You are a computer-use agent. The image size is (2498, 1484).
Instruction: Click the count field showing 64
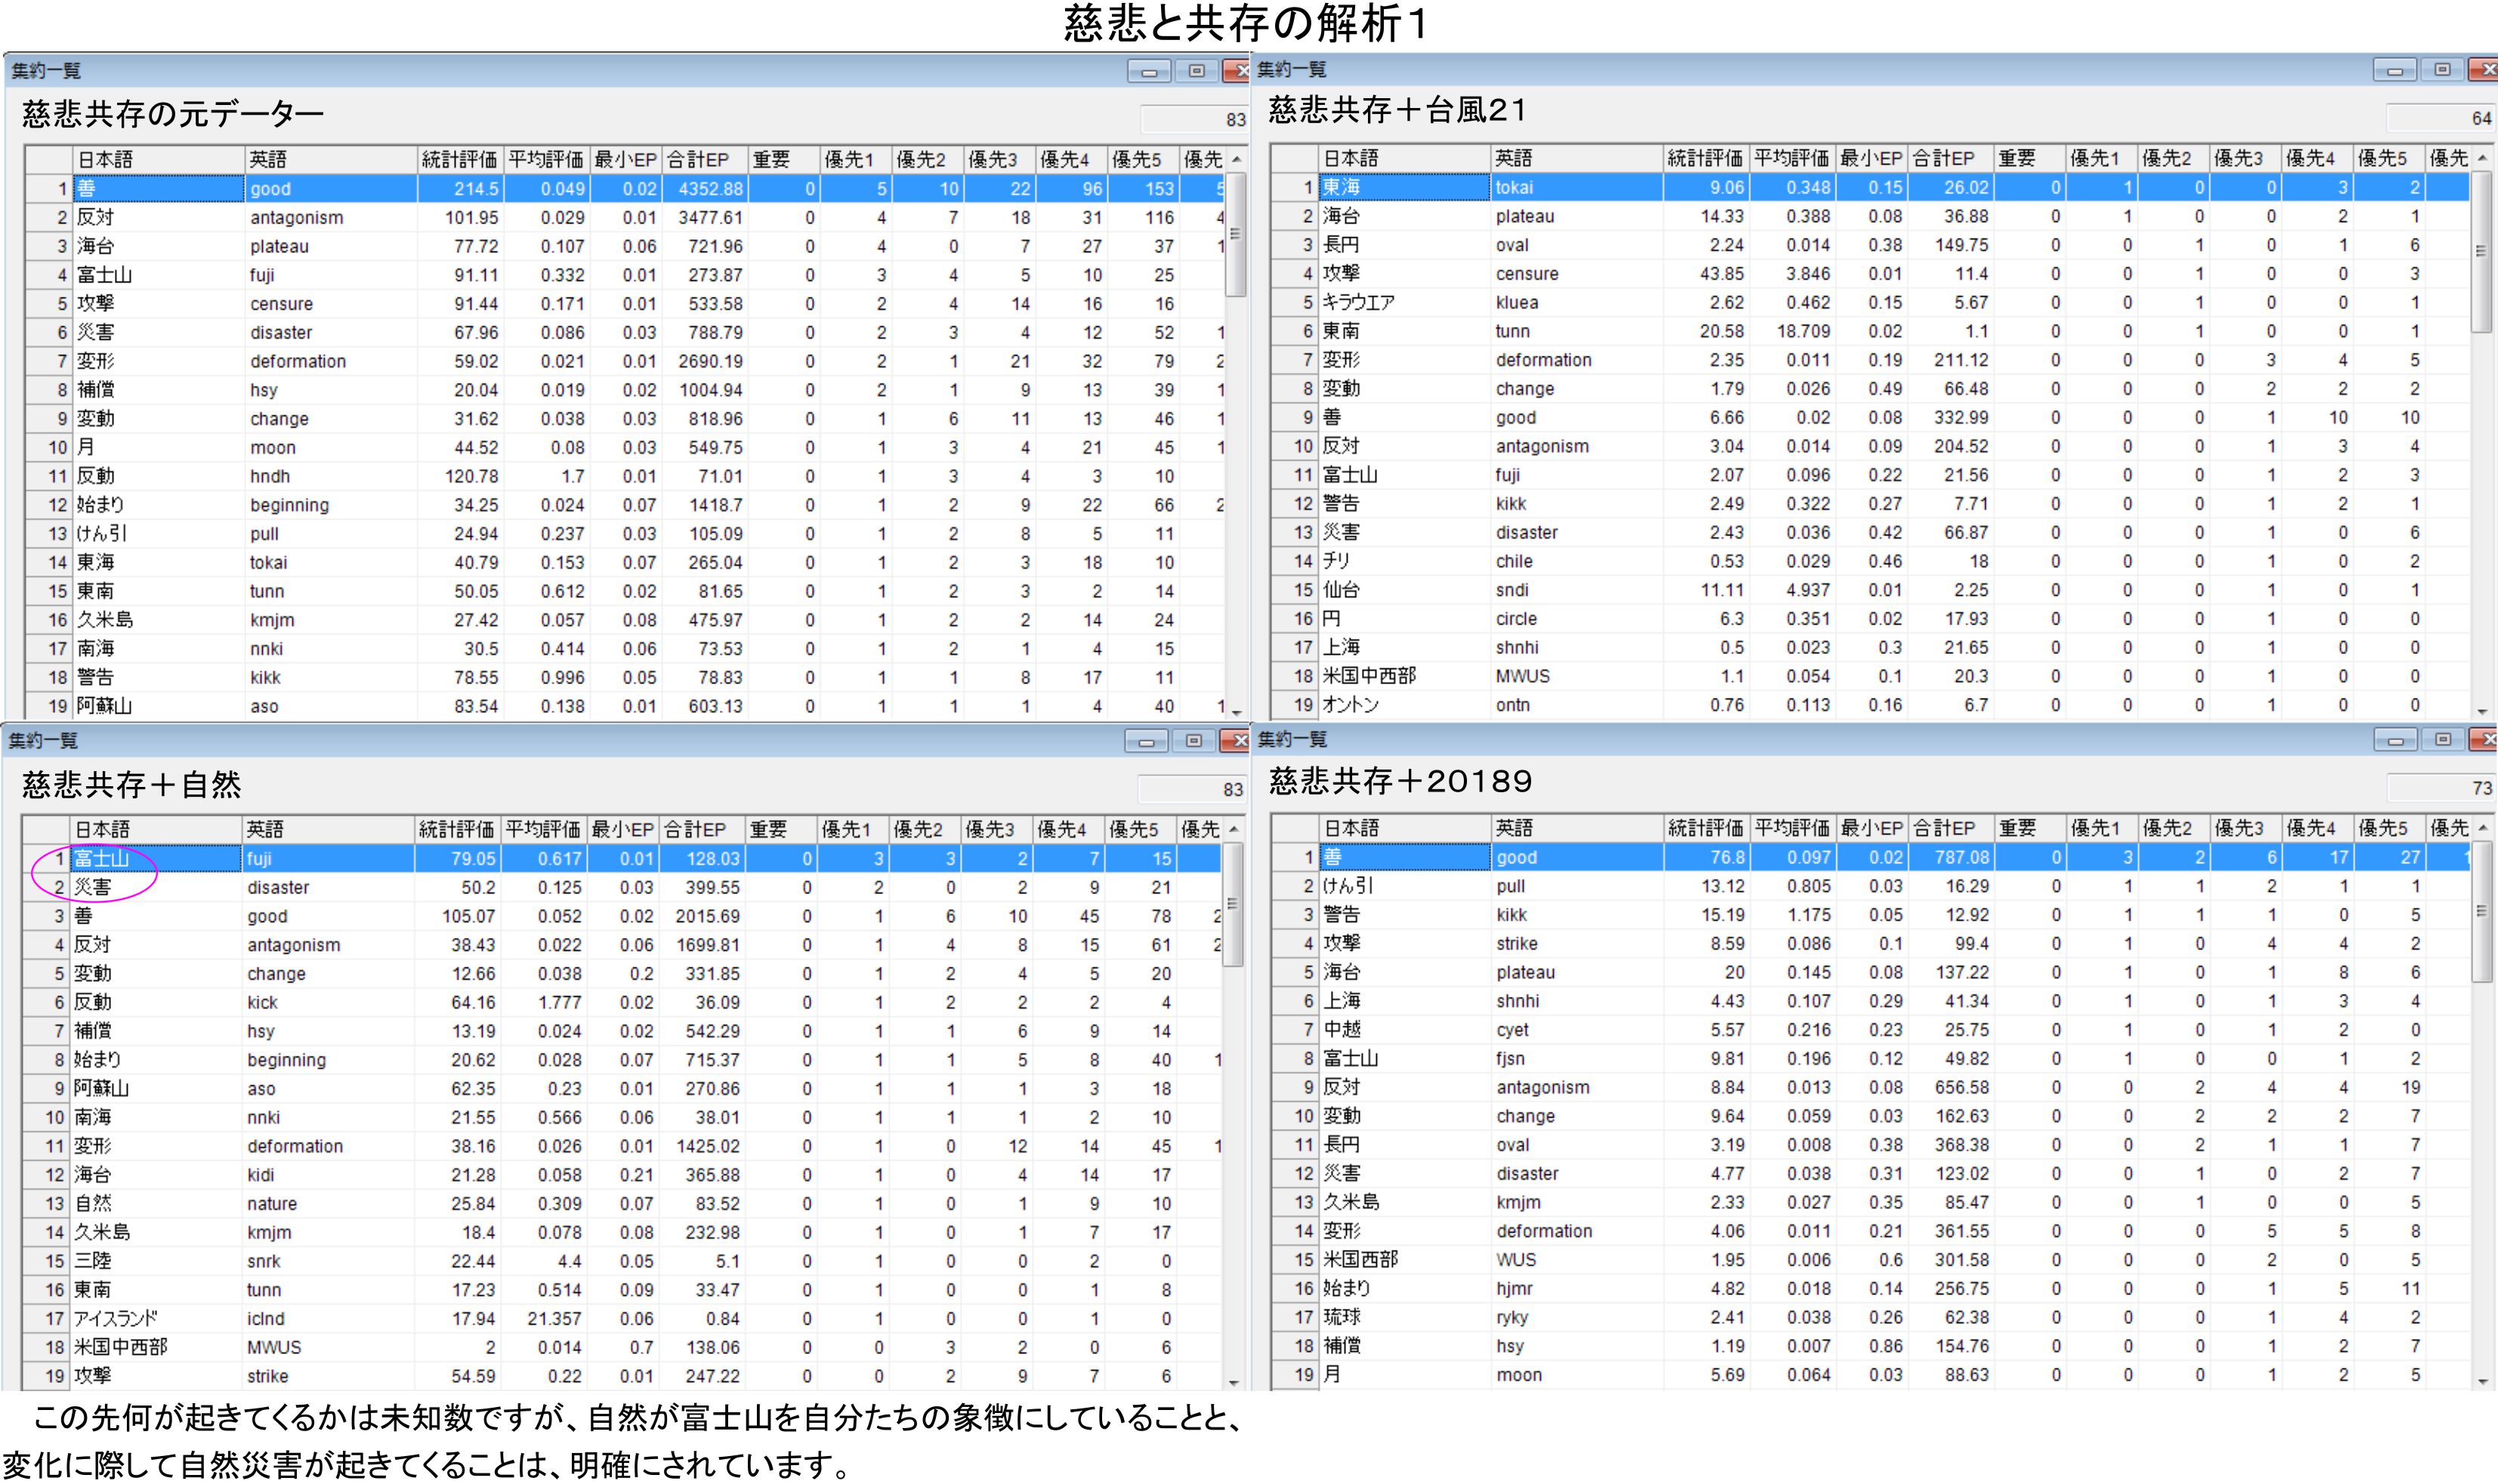2440,118
